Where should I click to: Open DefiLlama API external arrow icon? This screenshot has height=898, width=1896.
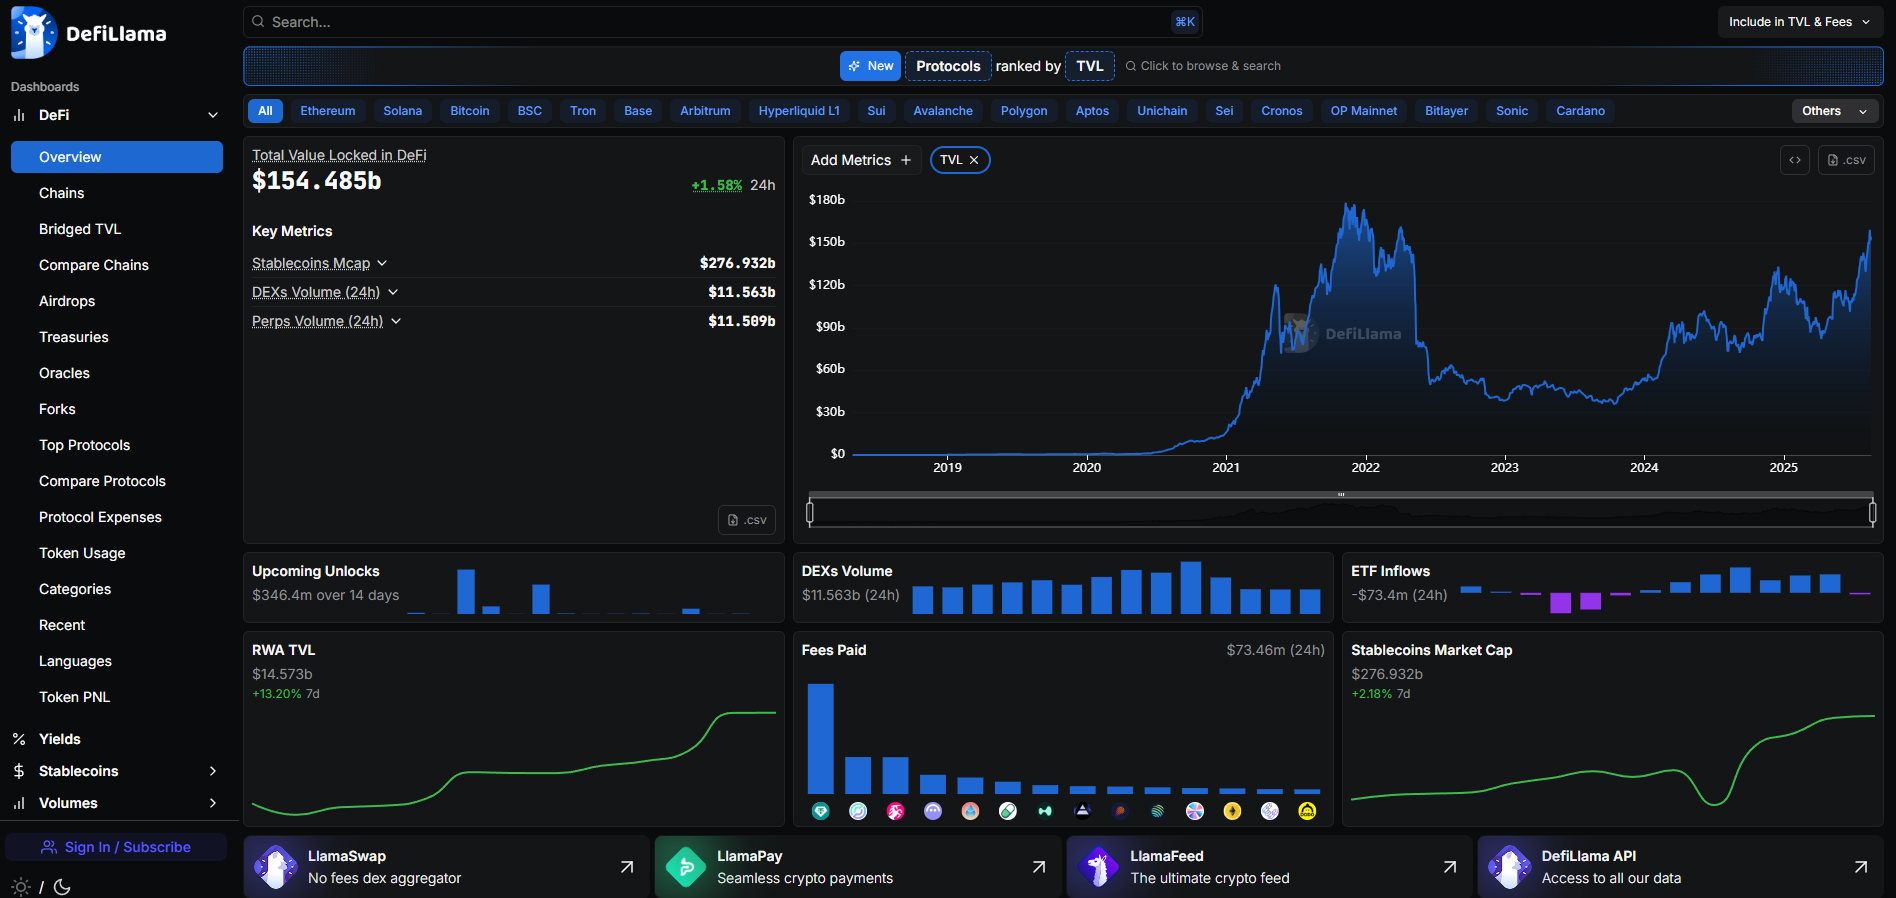click(1861, 867)
